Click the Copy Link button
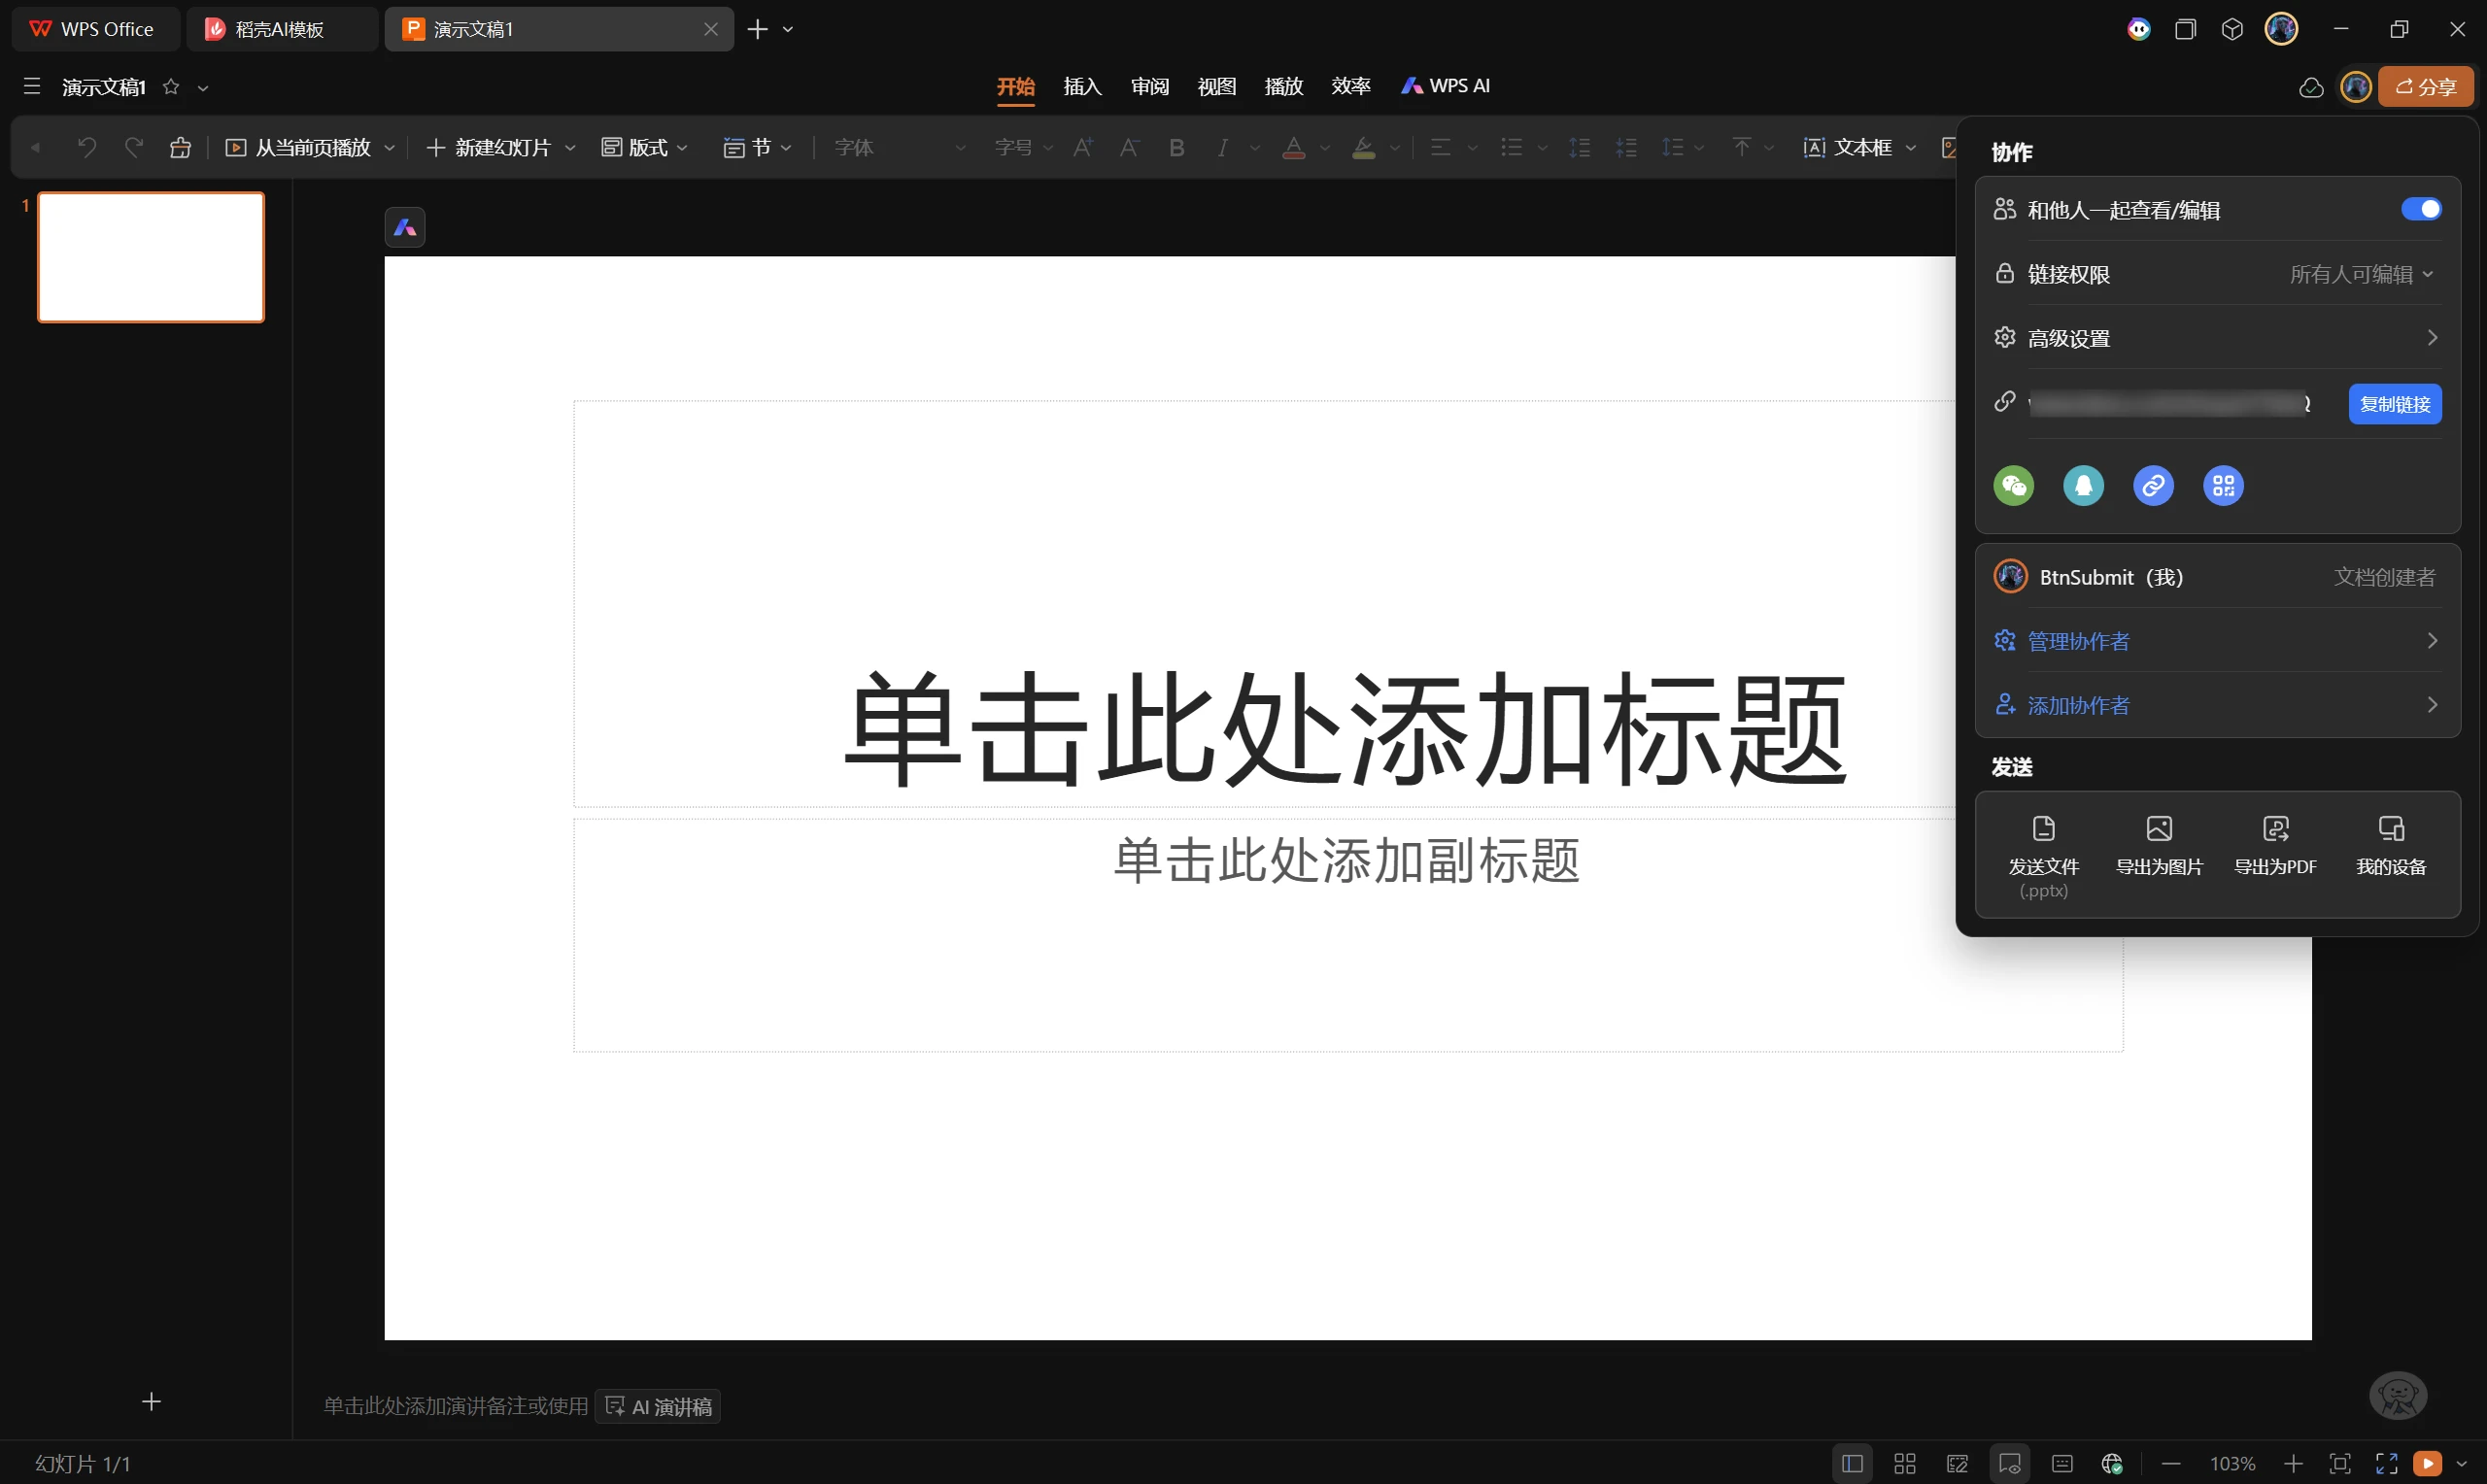The image size is (2487, 1484). (x=2394, y=404)
